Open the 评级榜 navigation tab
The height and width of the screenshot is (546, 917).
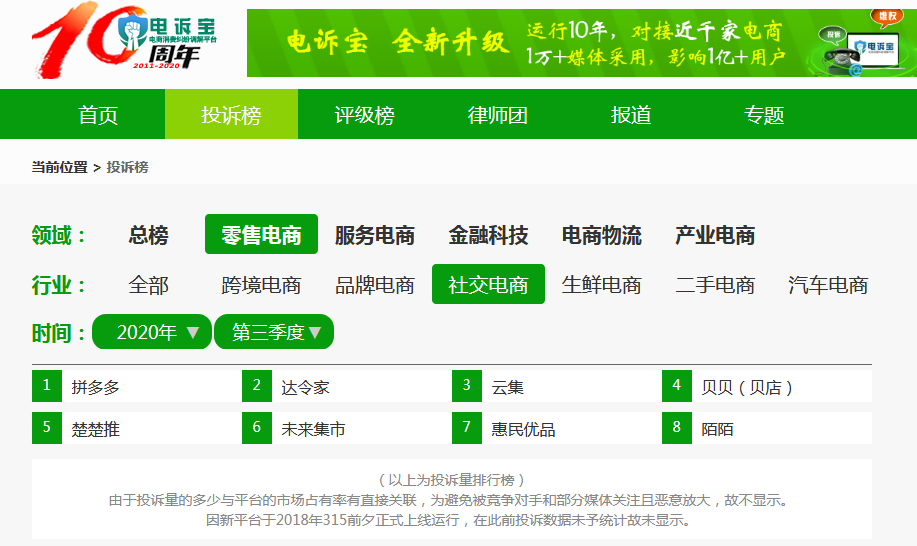coord(364,115)
